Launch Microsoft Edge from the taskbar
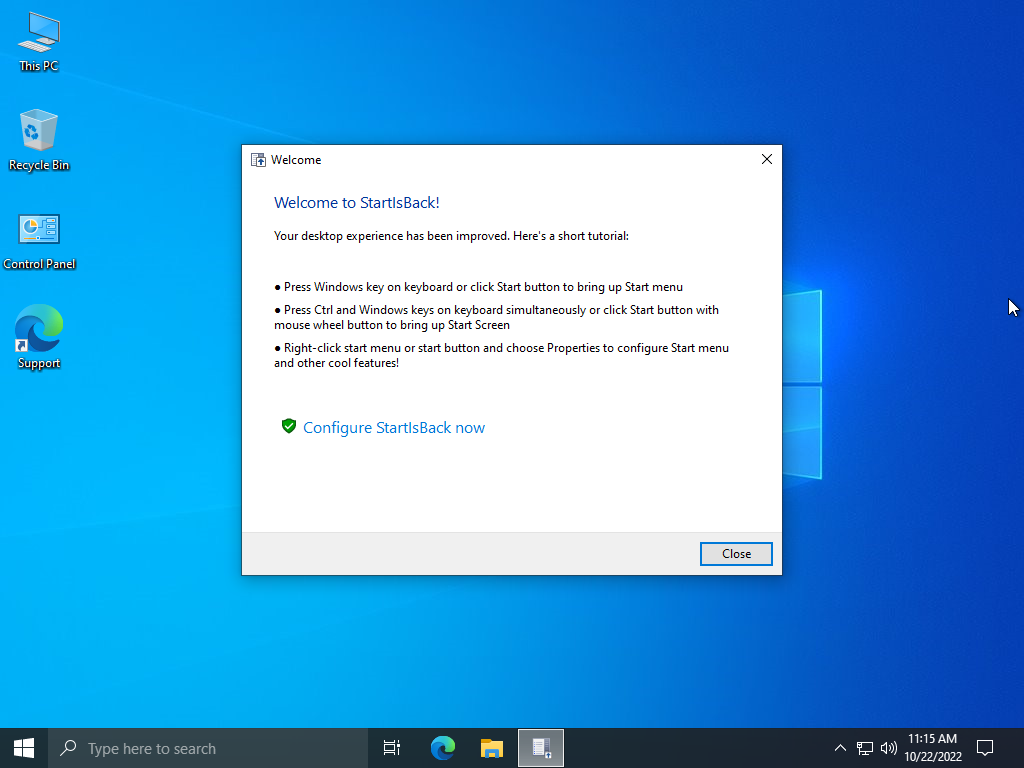Image resolution: width=1024 pixels, height=768 pixels. 443,748
